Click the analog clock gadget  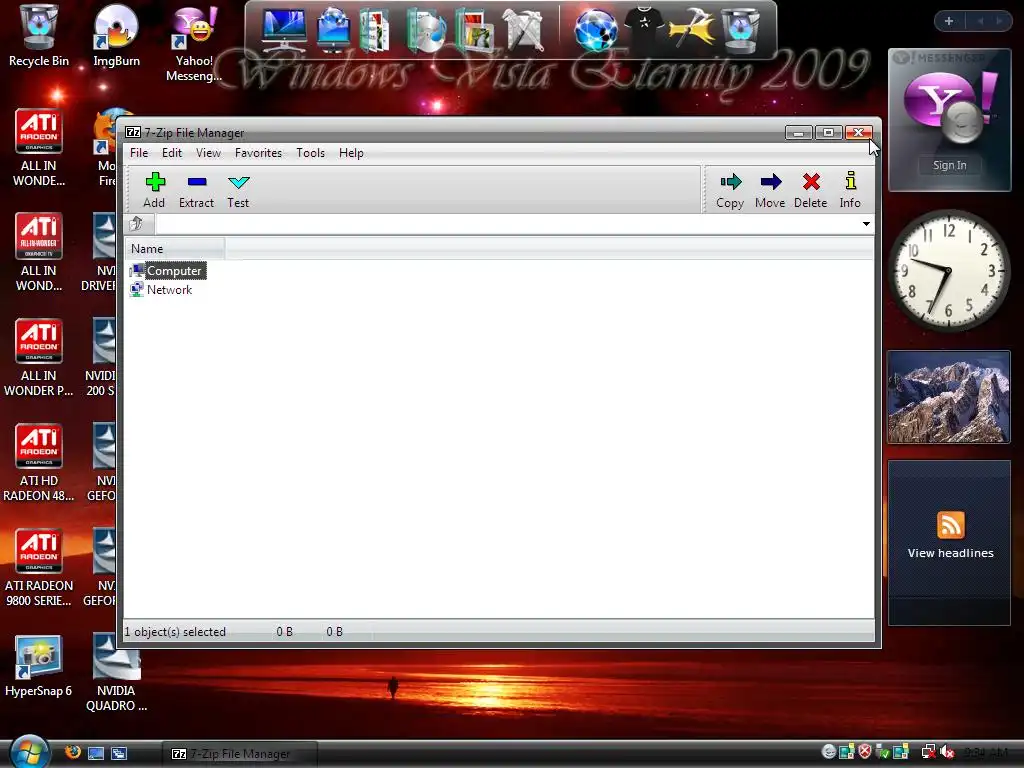click(949, 270)
